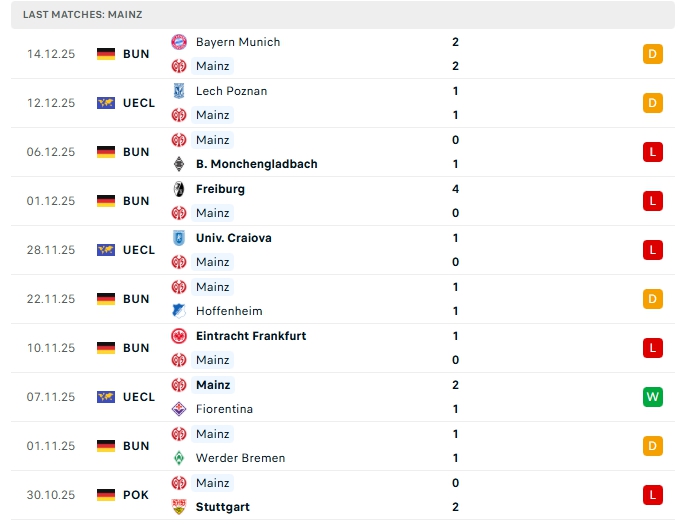Viewport: 685px width, 524px height.
Task: Click the Univ. Craiova logo
Action: (x=179, y=238)
